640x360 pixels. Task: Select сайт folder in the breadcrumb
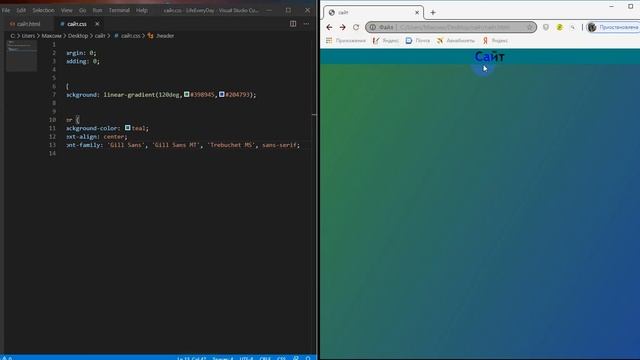pyautogui.click(x=100, y=36)
